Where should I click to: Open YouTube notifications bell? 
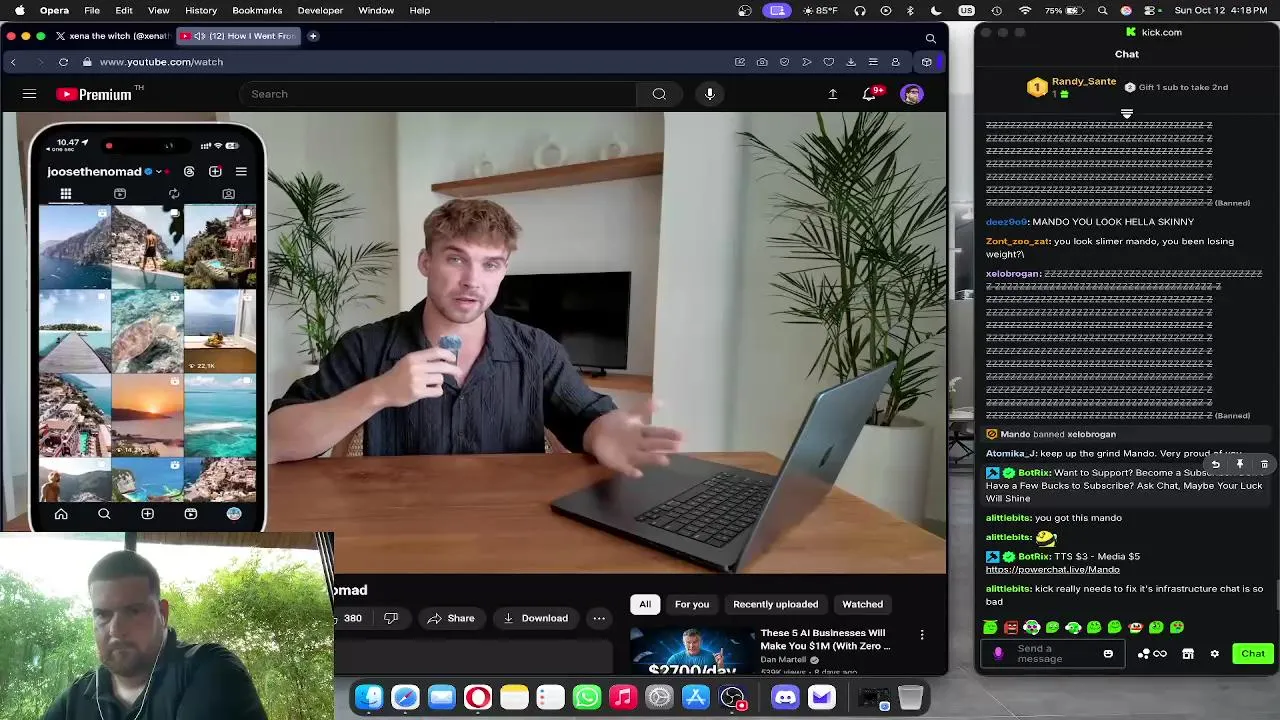pyautogui.click(x=869, y=94)
